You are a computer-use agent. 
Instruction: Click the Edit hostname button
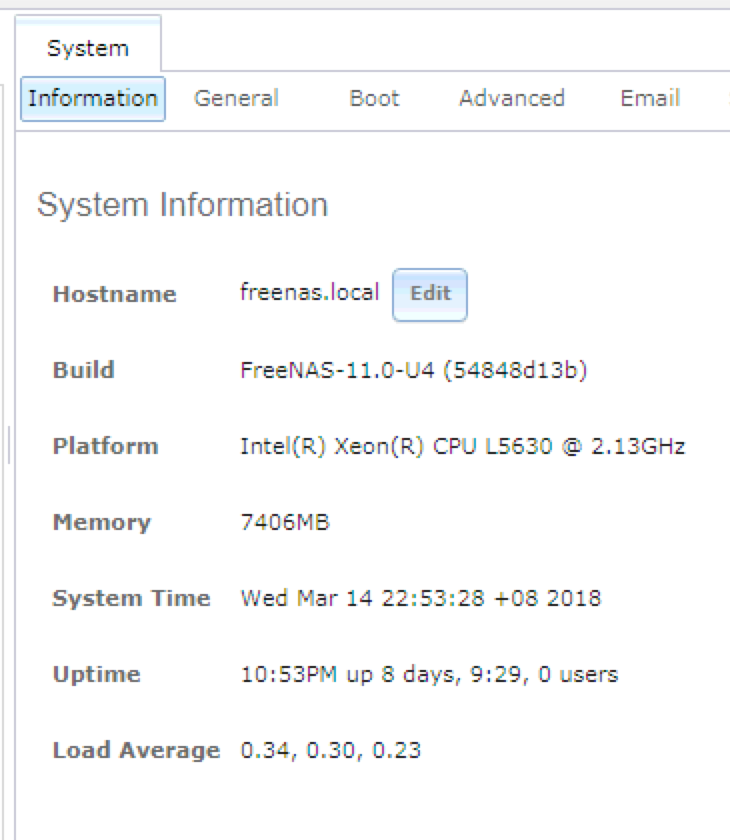(430, 295)
